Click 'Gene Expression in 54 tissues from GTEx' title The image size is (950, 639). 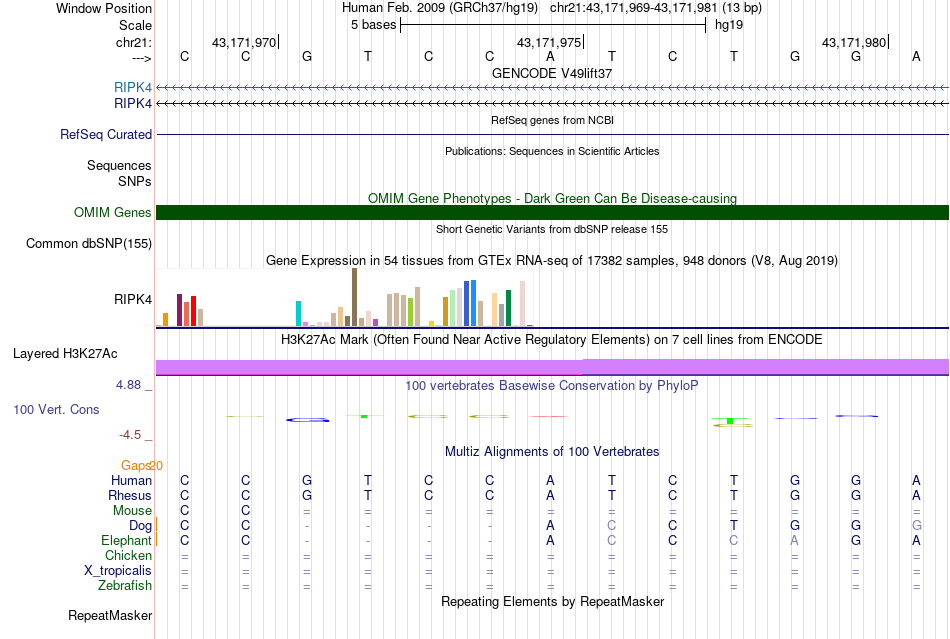[x=552, y=260]
